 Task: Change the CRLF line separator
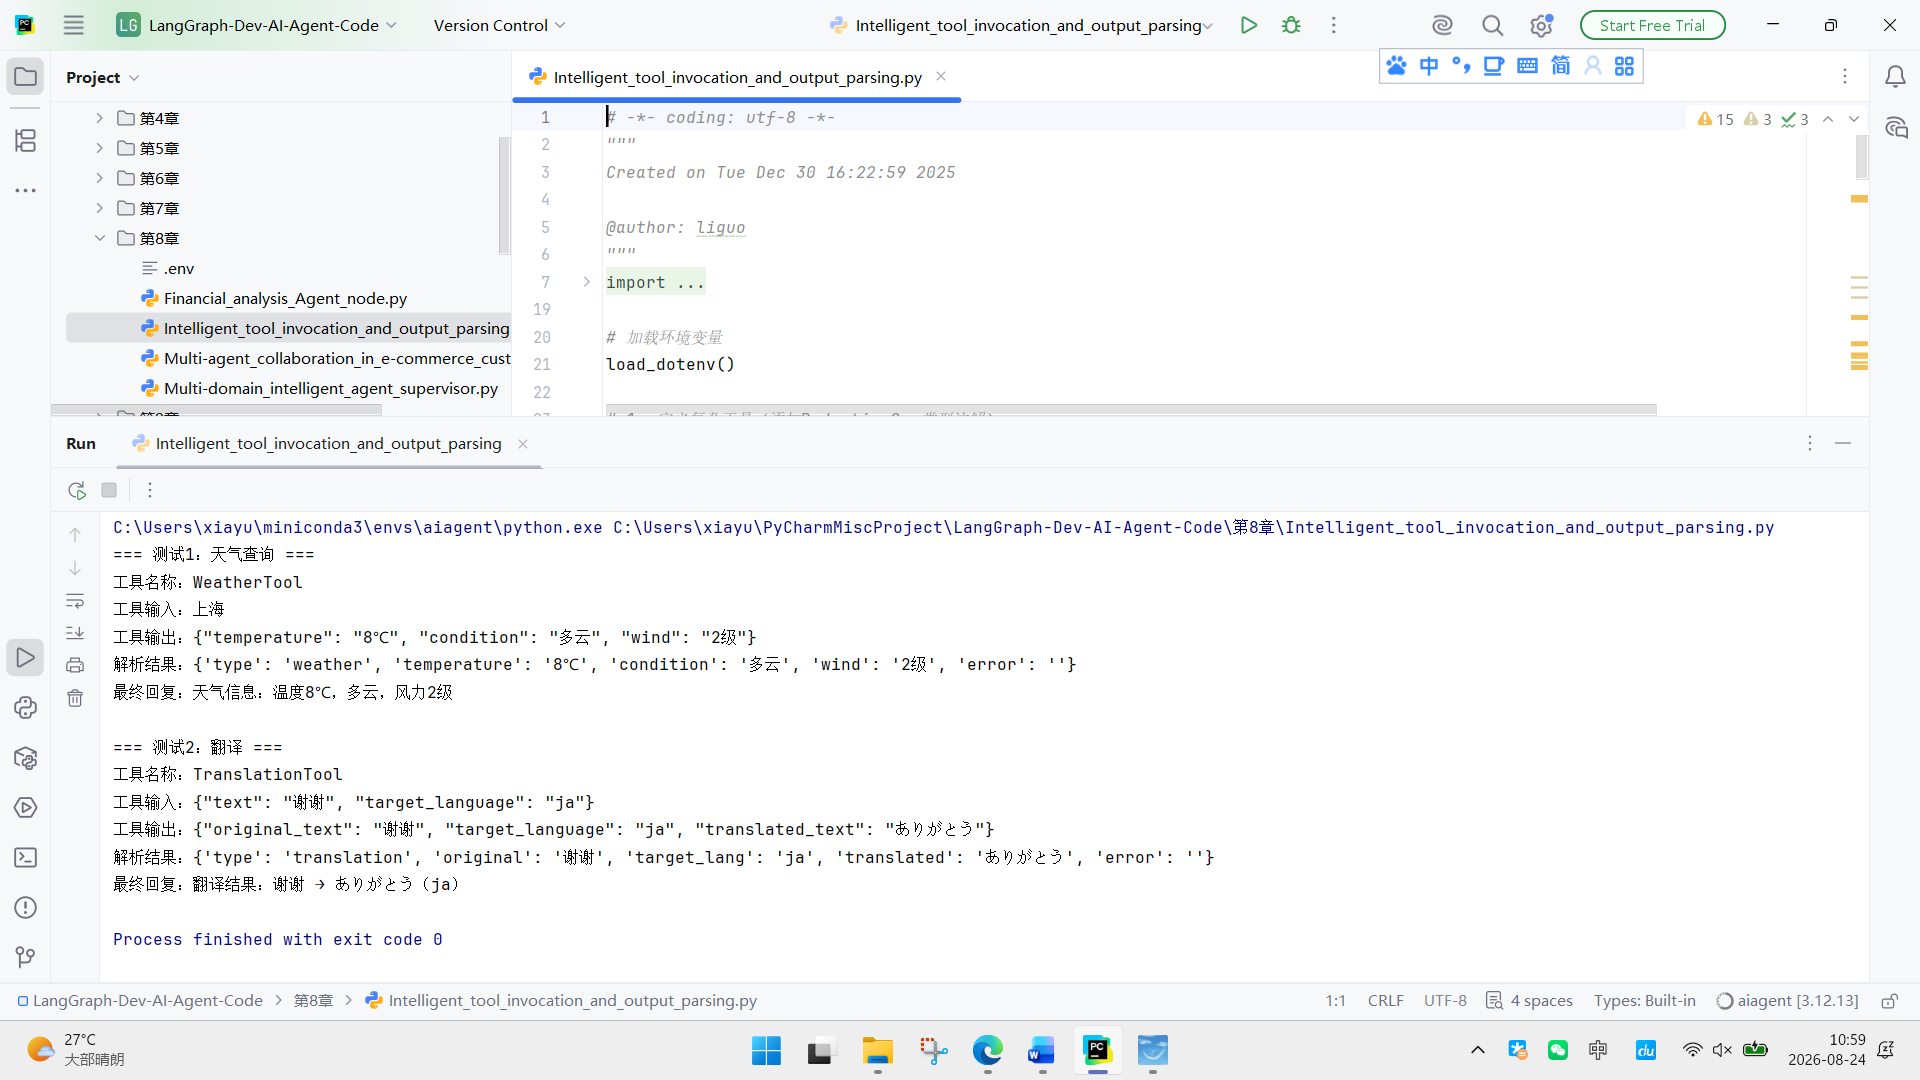point(1385,1001)
